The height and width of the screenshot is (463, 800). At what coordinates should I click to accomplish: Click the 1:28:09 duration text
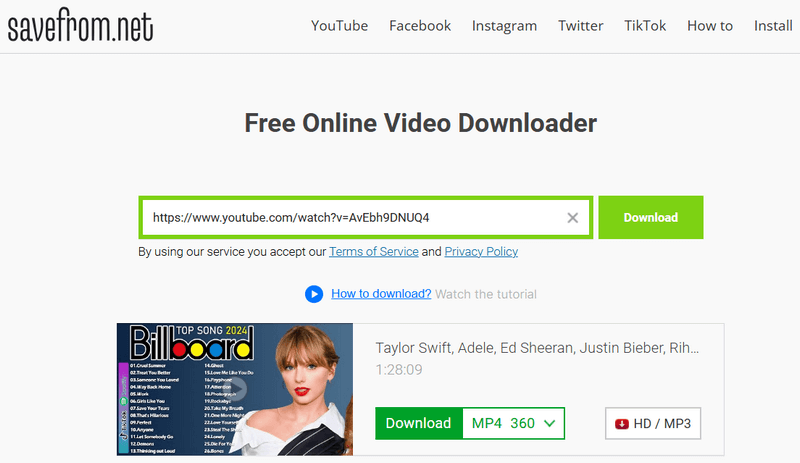pos(399,370)
